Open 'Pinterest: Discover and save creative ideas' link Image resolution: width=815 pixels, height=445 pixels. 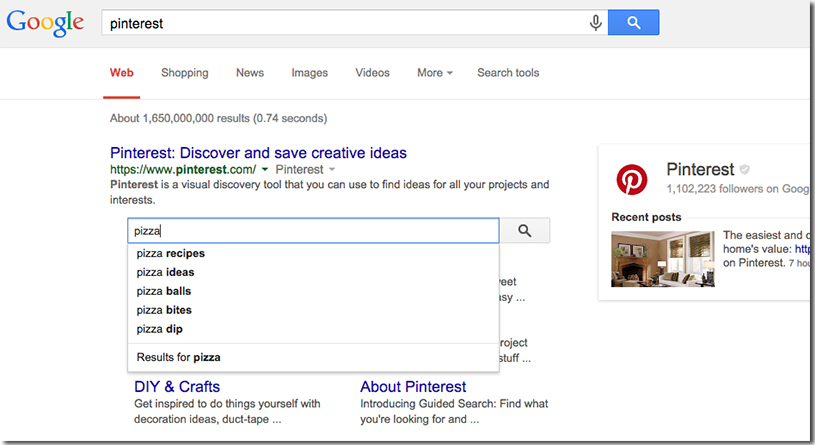click(258, 153)
